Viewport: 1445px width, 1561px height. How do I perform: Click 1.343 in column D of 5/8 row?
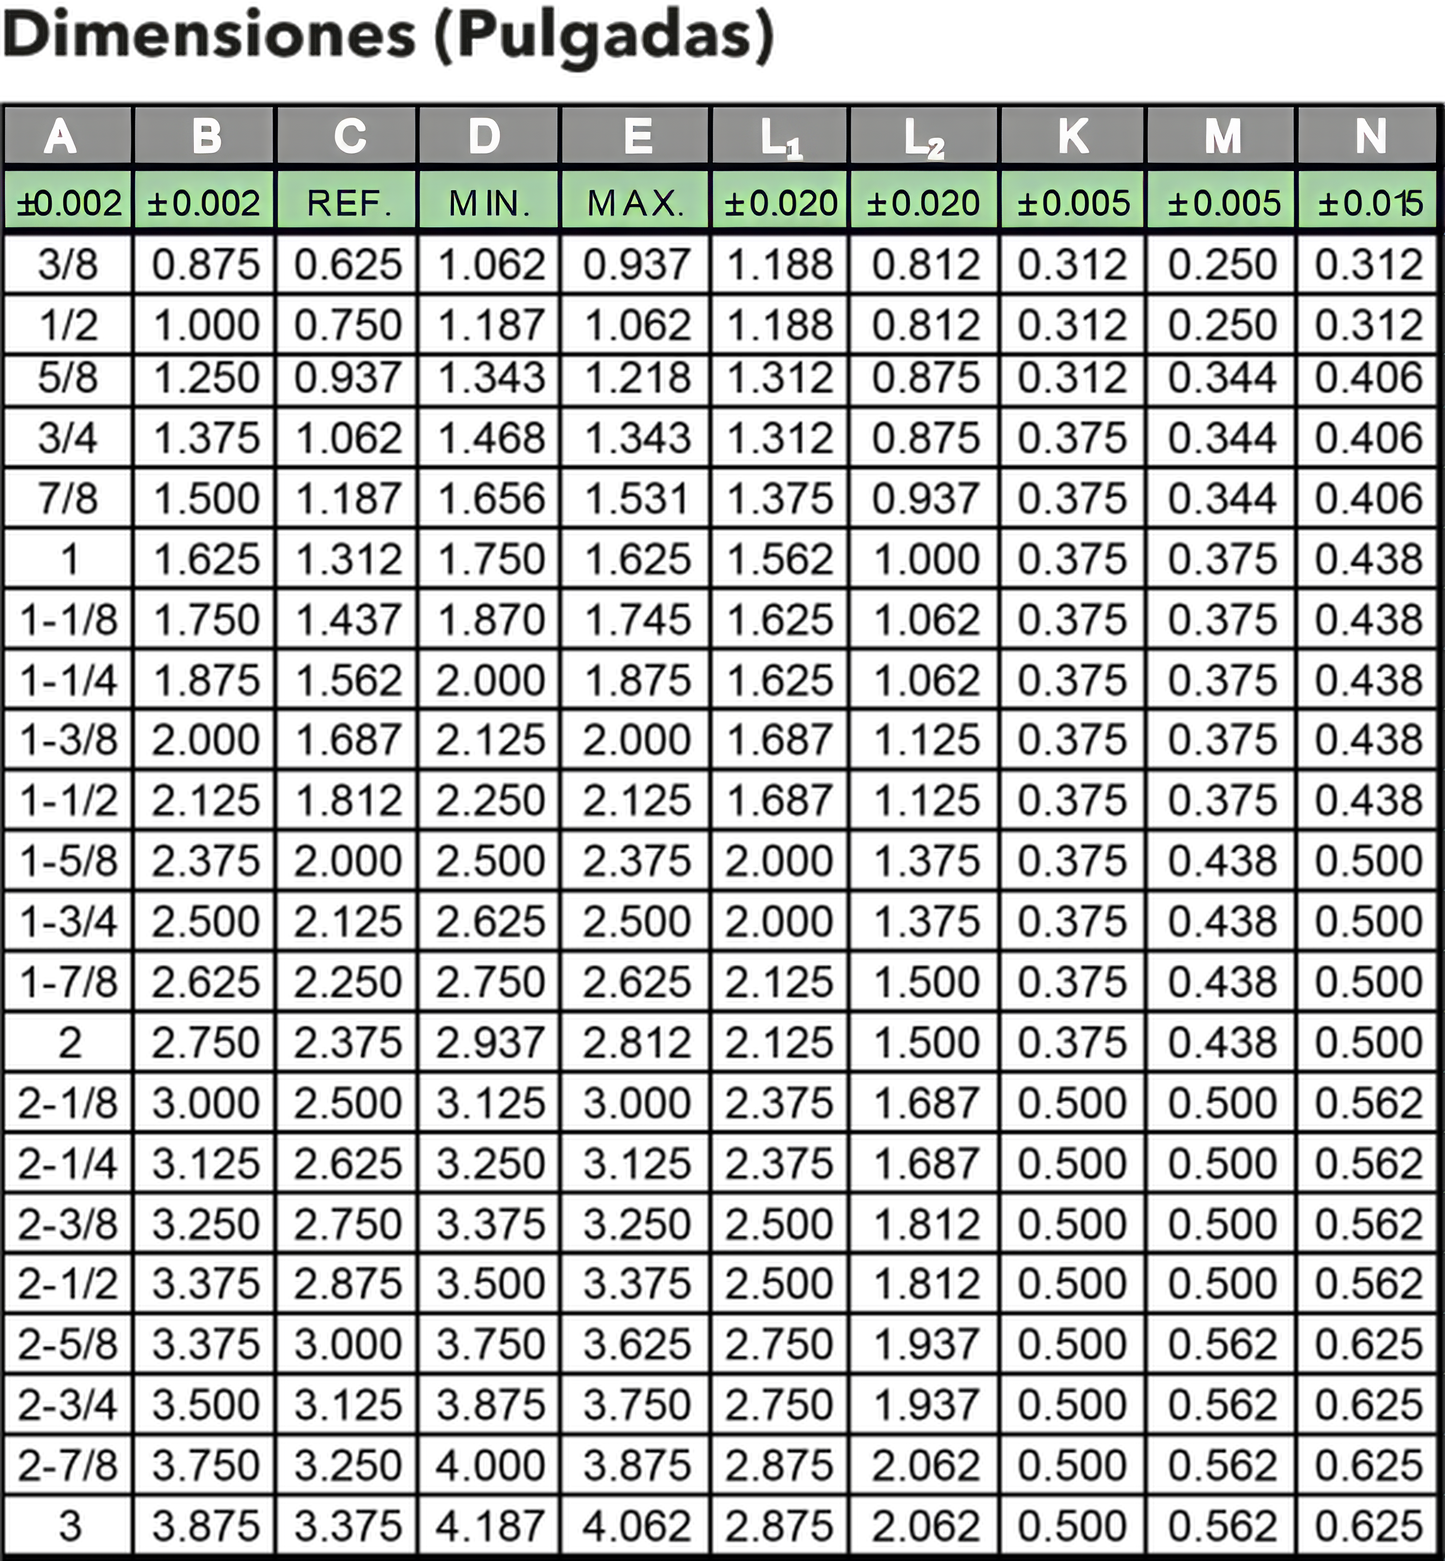(491, 378)
